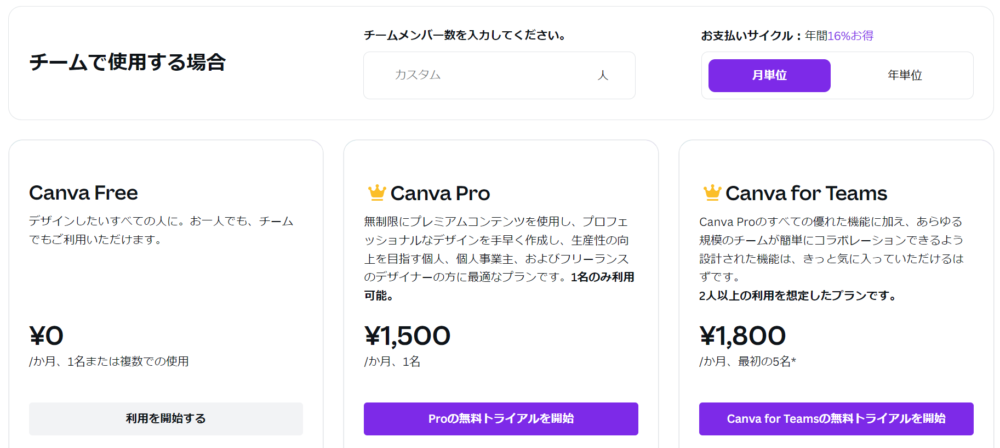Click the チームメンバー数を入力してください label

pos(464,35)
